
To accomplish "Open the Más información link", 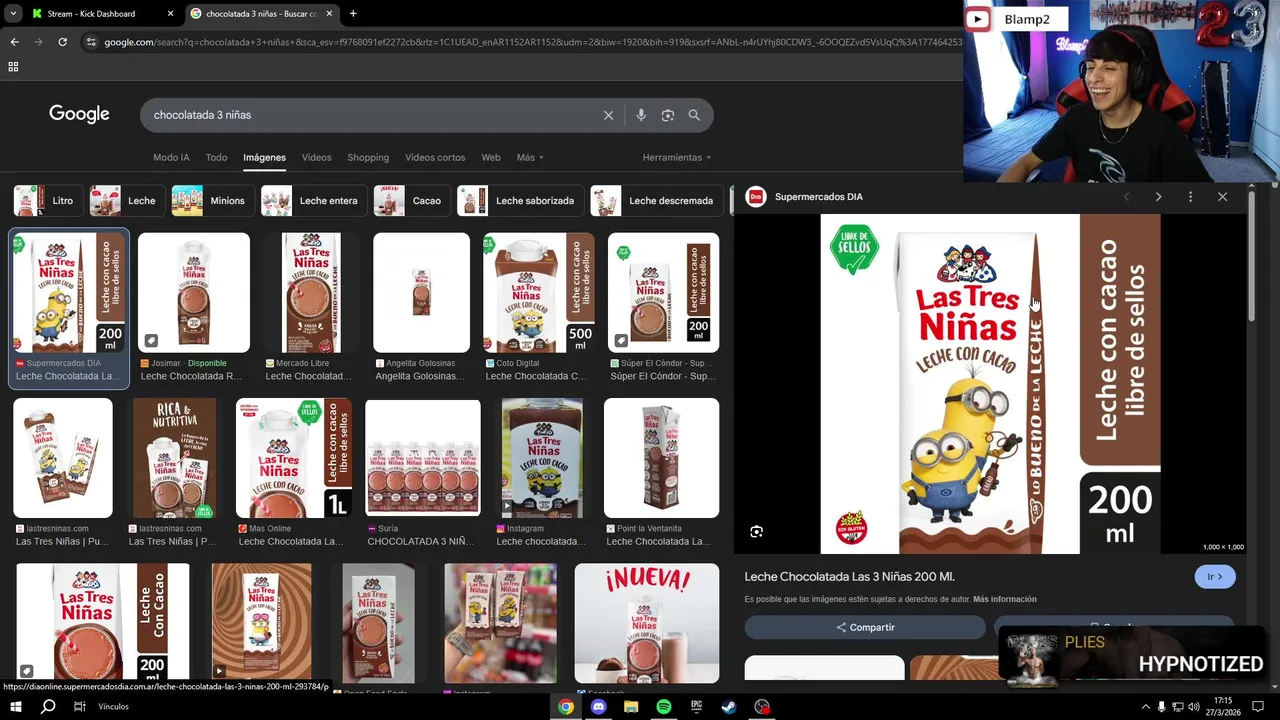I will [1005, 599].
